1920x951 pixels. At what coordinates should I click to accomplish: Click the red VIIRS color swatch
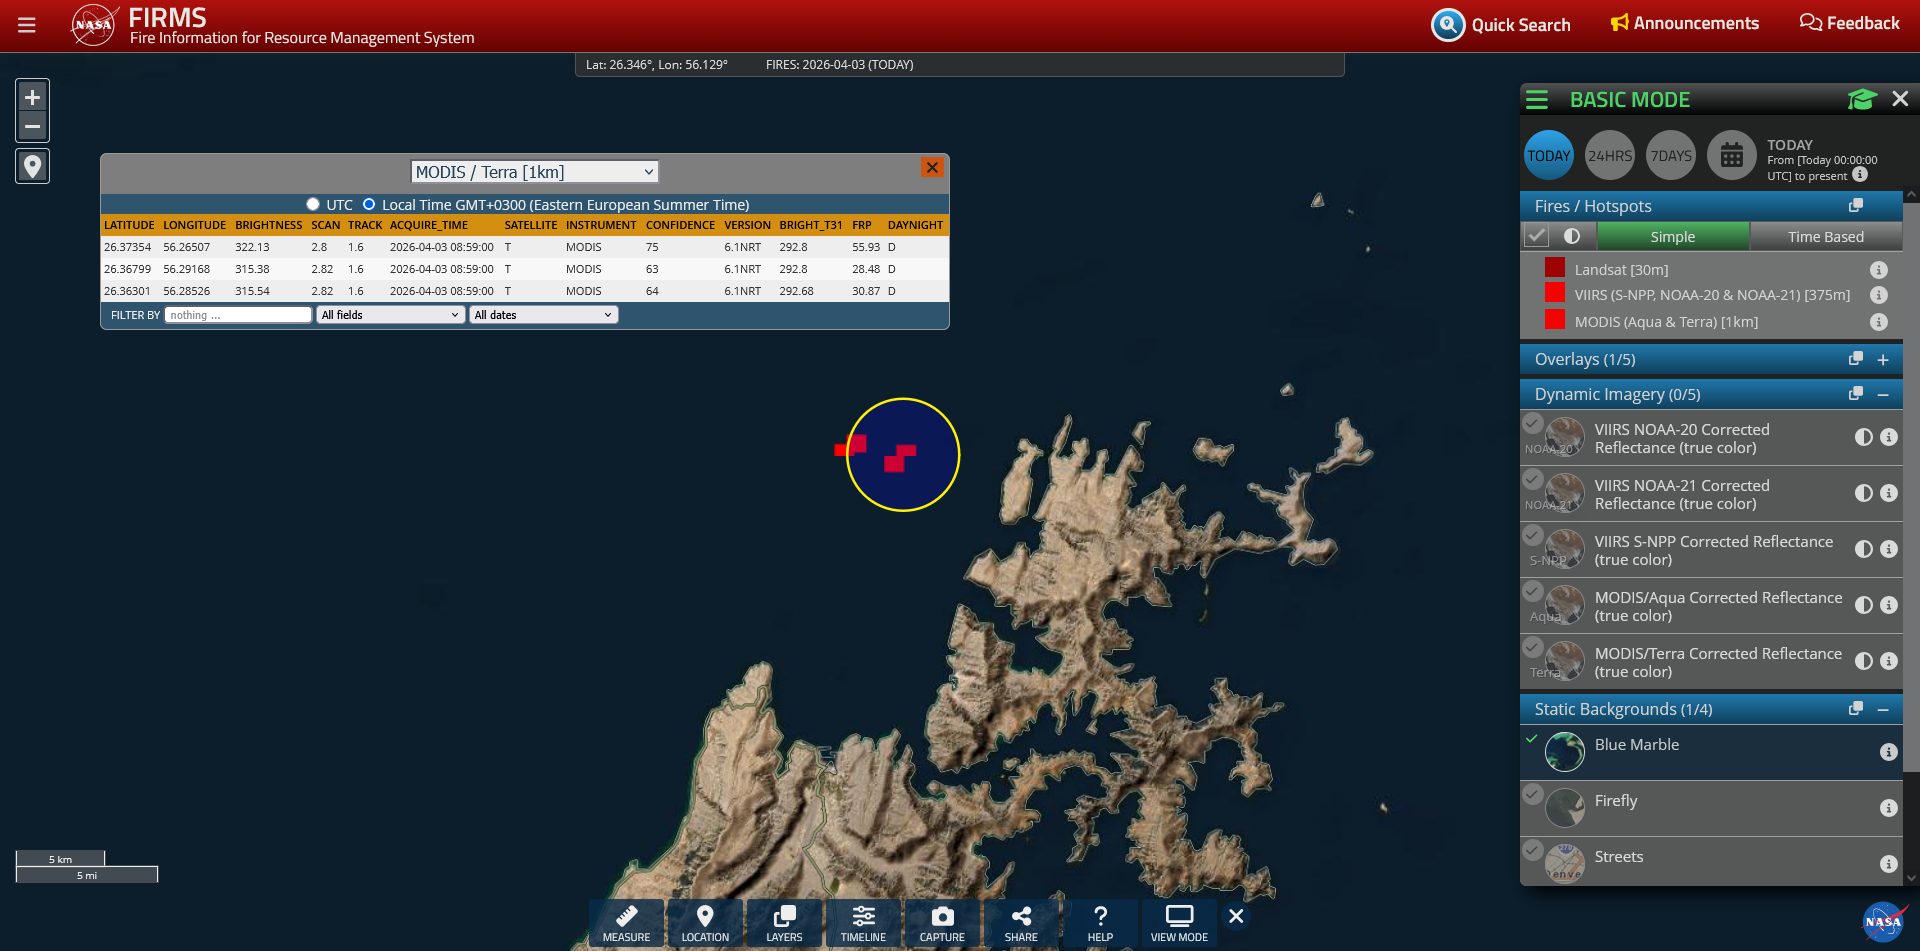[x=1554, y=293]
